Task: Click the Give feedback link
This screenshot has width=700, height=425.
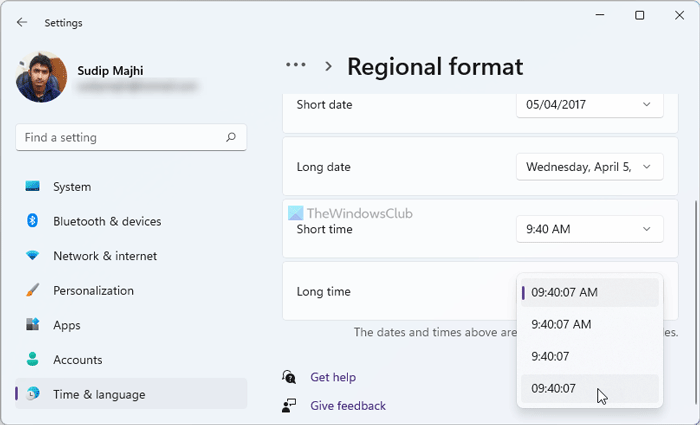Action: click(x=347, y=406)
